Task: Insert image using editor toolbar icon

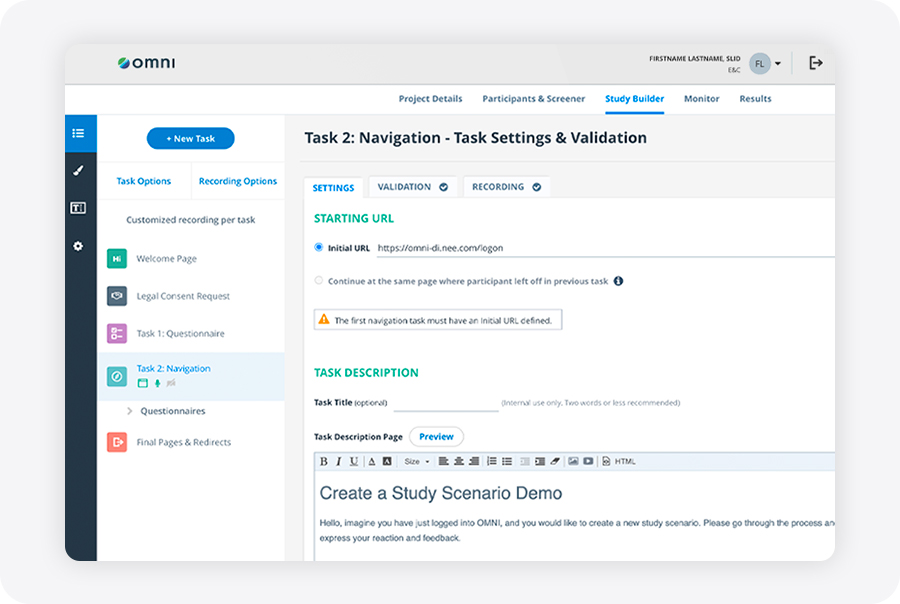Action: point(573,461)
